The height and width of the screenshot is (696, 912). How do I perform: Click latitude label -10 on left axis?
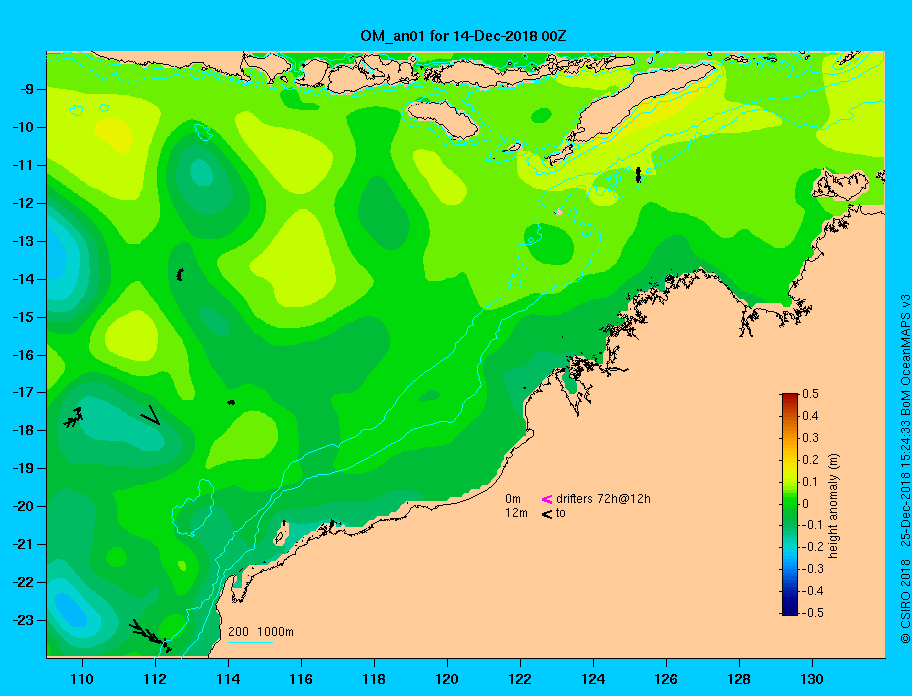(22, 127)
